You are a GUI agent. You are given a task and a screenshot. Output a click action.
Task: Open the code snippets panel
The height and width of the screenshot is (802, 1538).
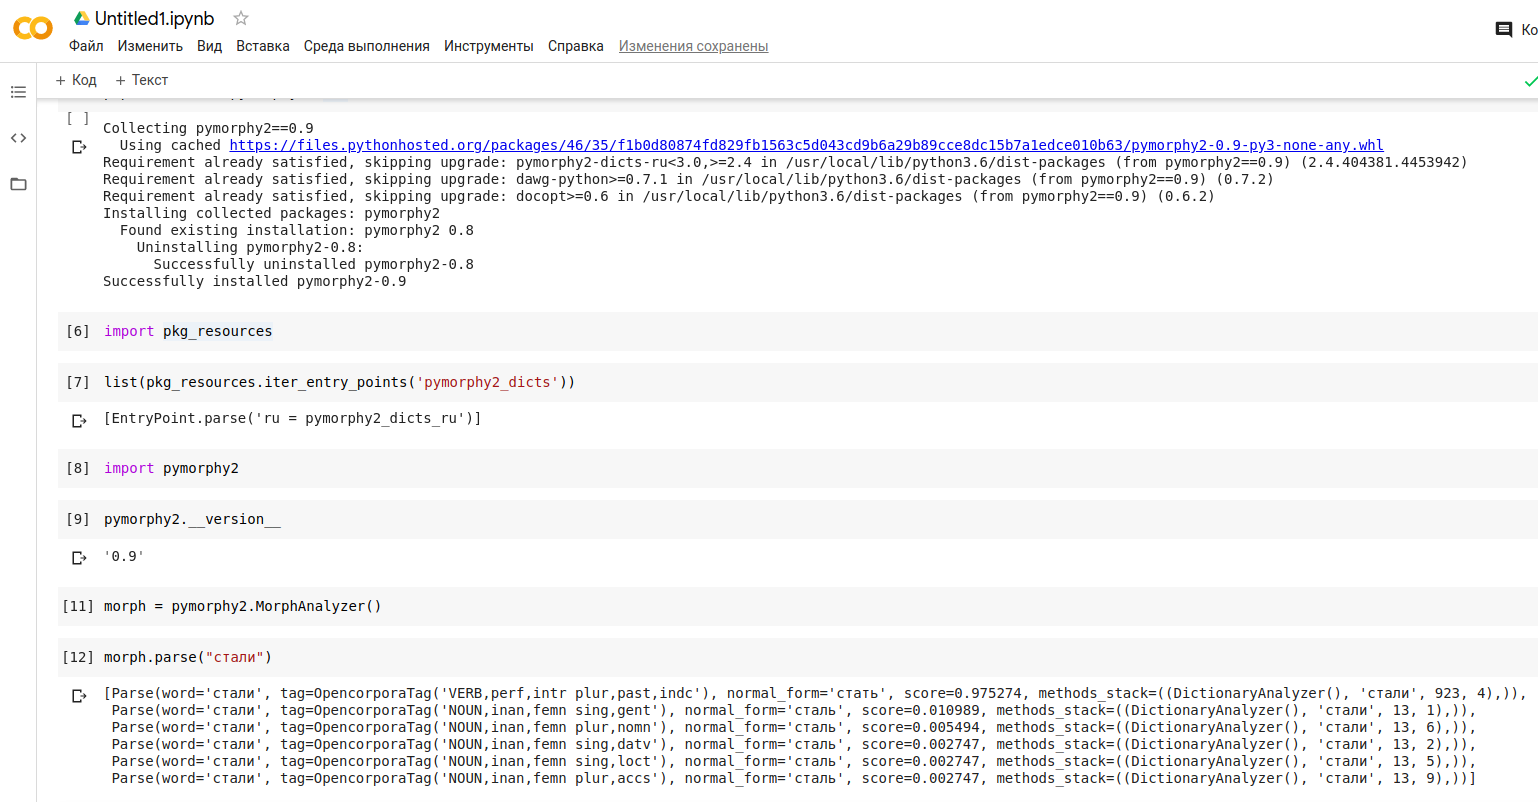click(18, 138)
